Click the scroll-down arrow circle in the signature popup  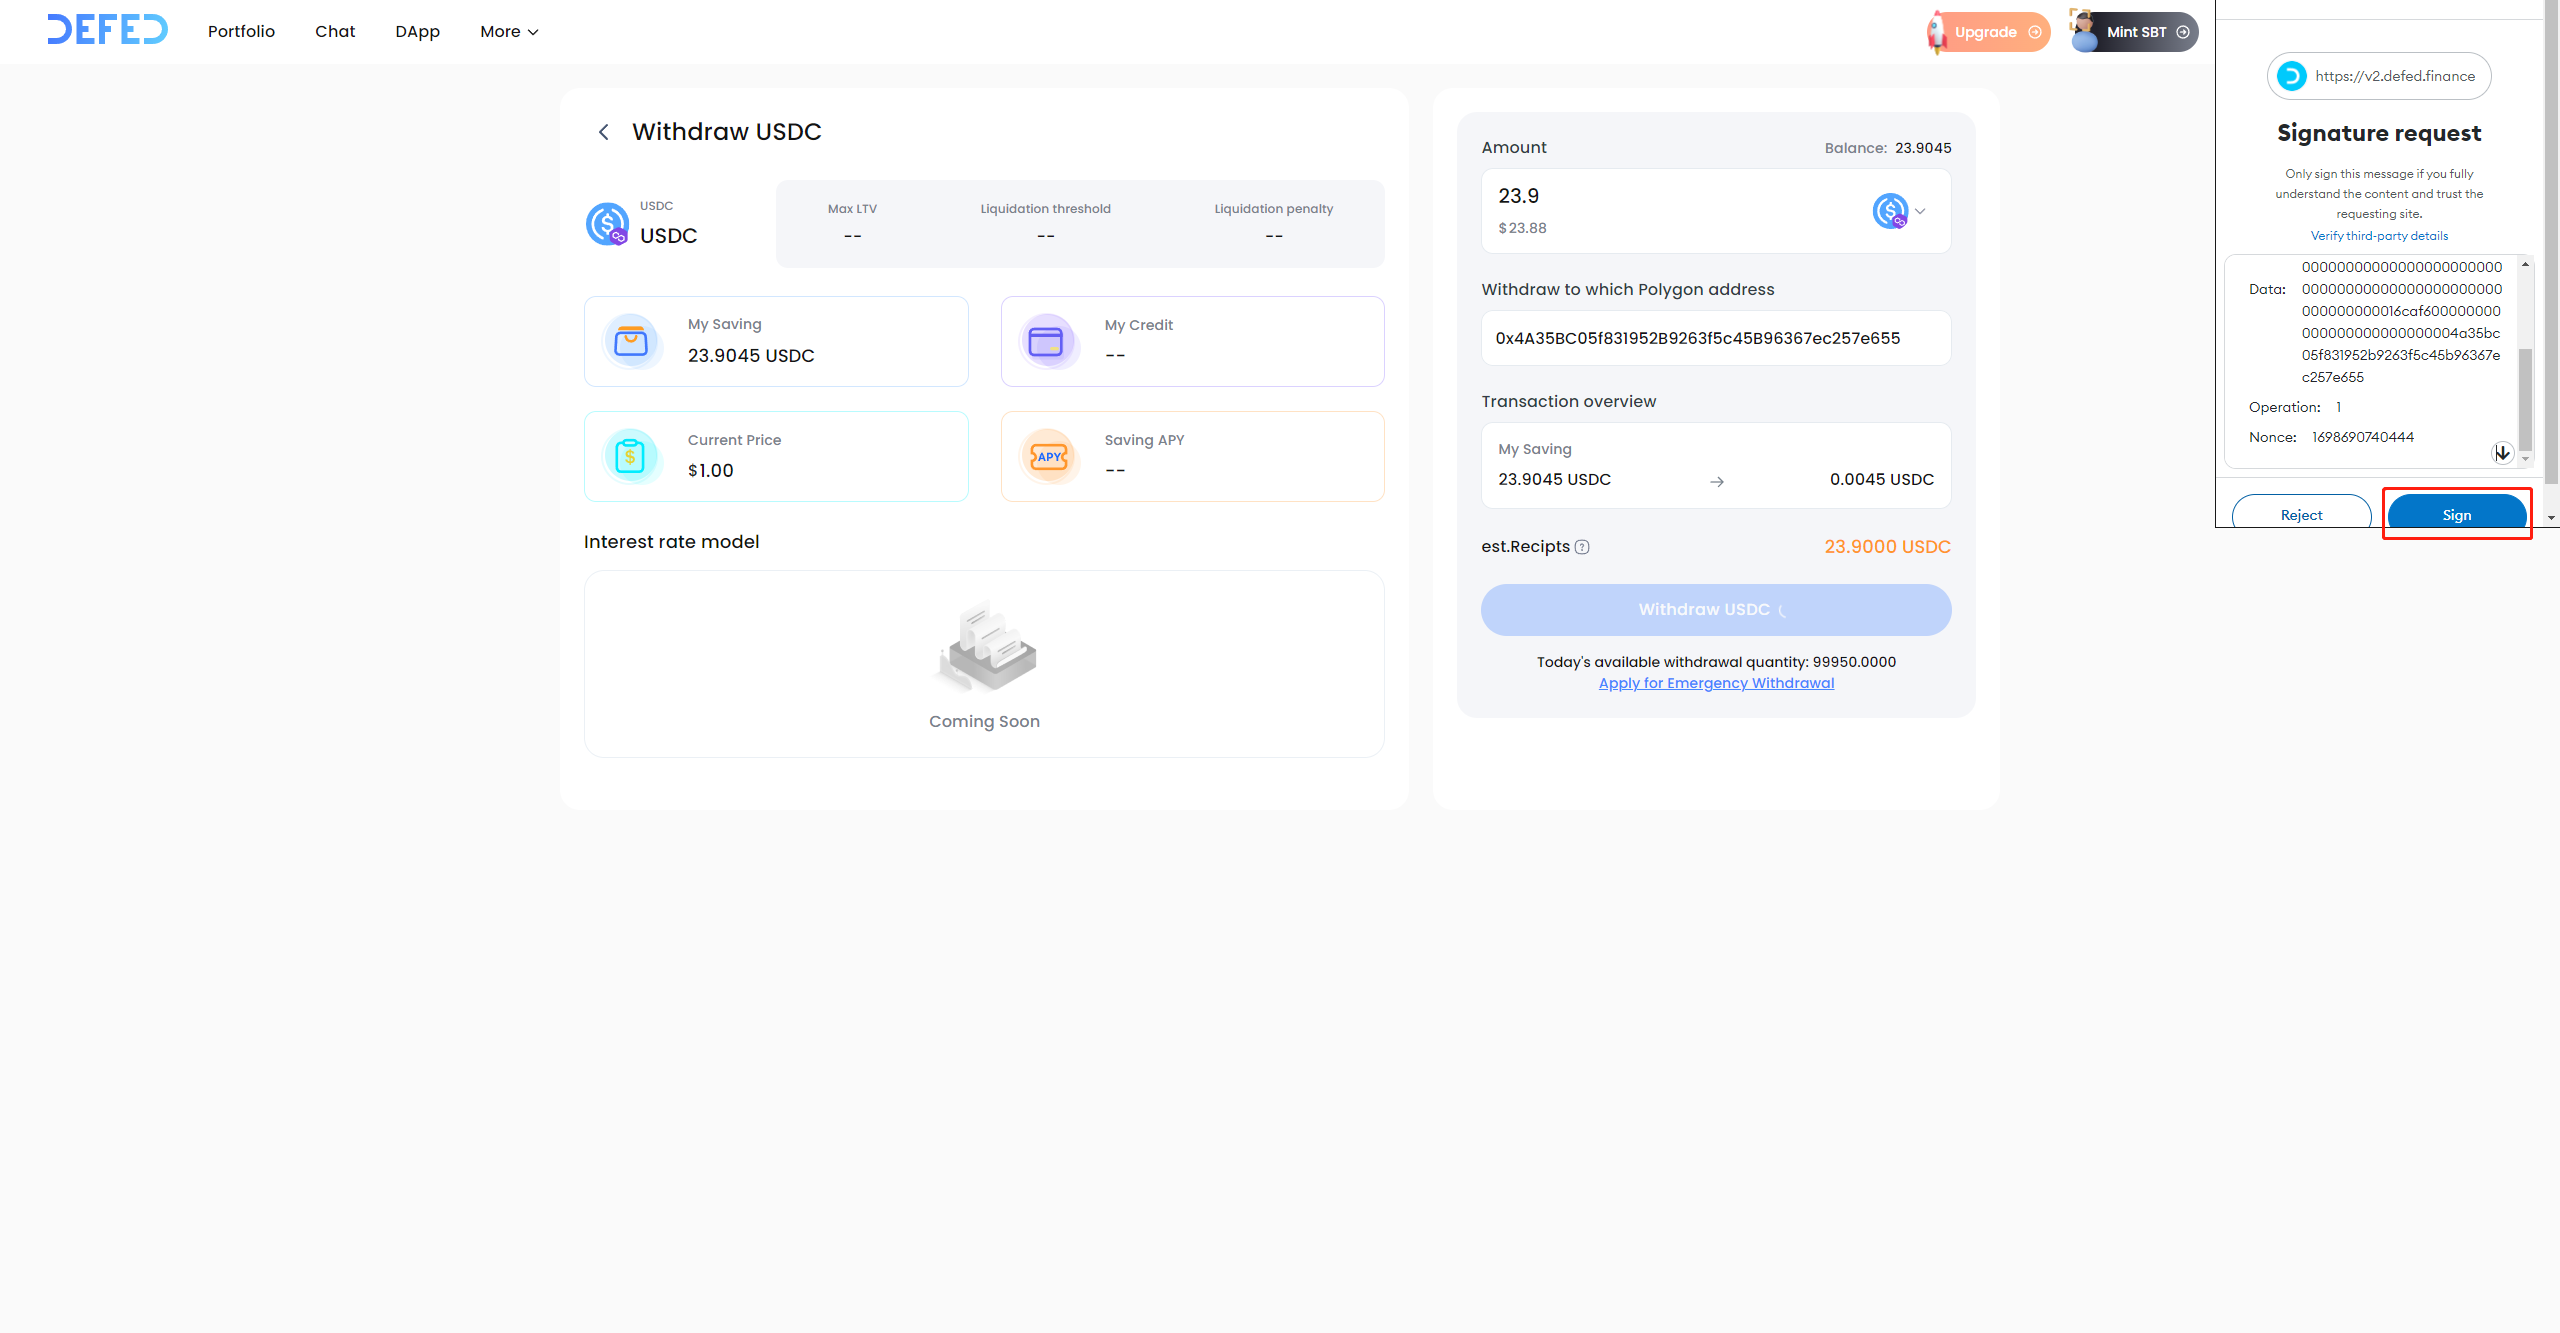coord(2502,453)
